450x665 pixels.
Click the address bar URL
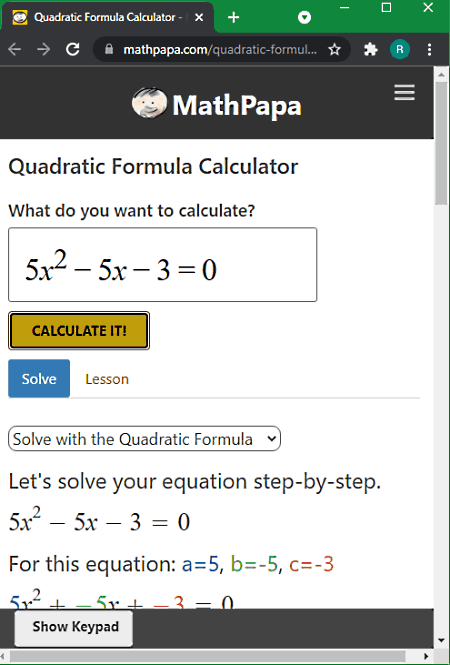tap(220, 50)
